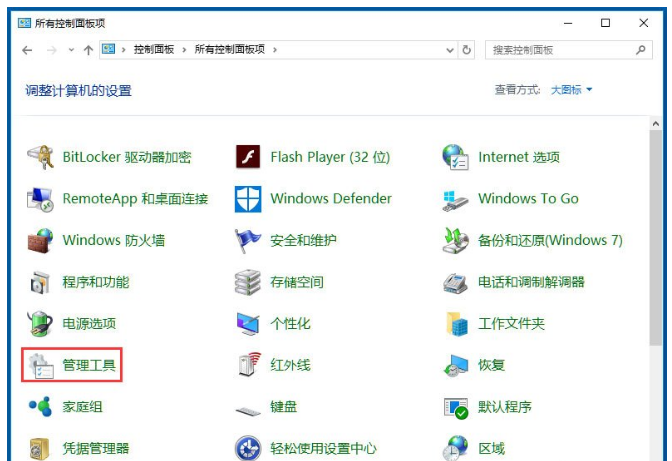This screenshot has width=672, height=461.
Task: Click the 家庭组 text link
Action: (x=82, y=407)
